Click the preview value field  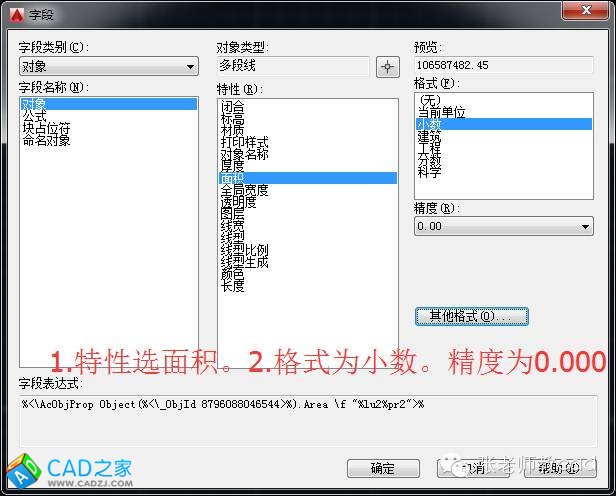pyautogui.click(x=503, y=67)
